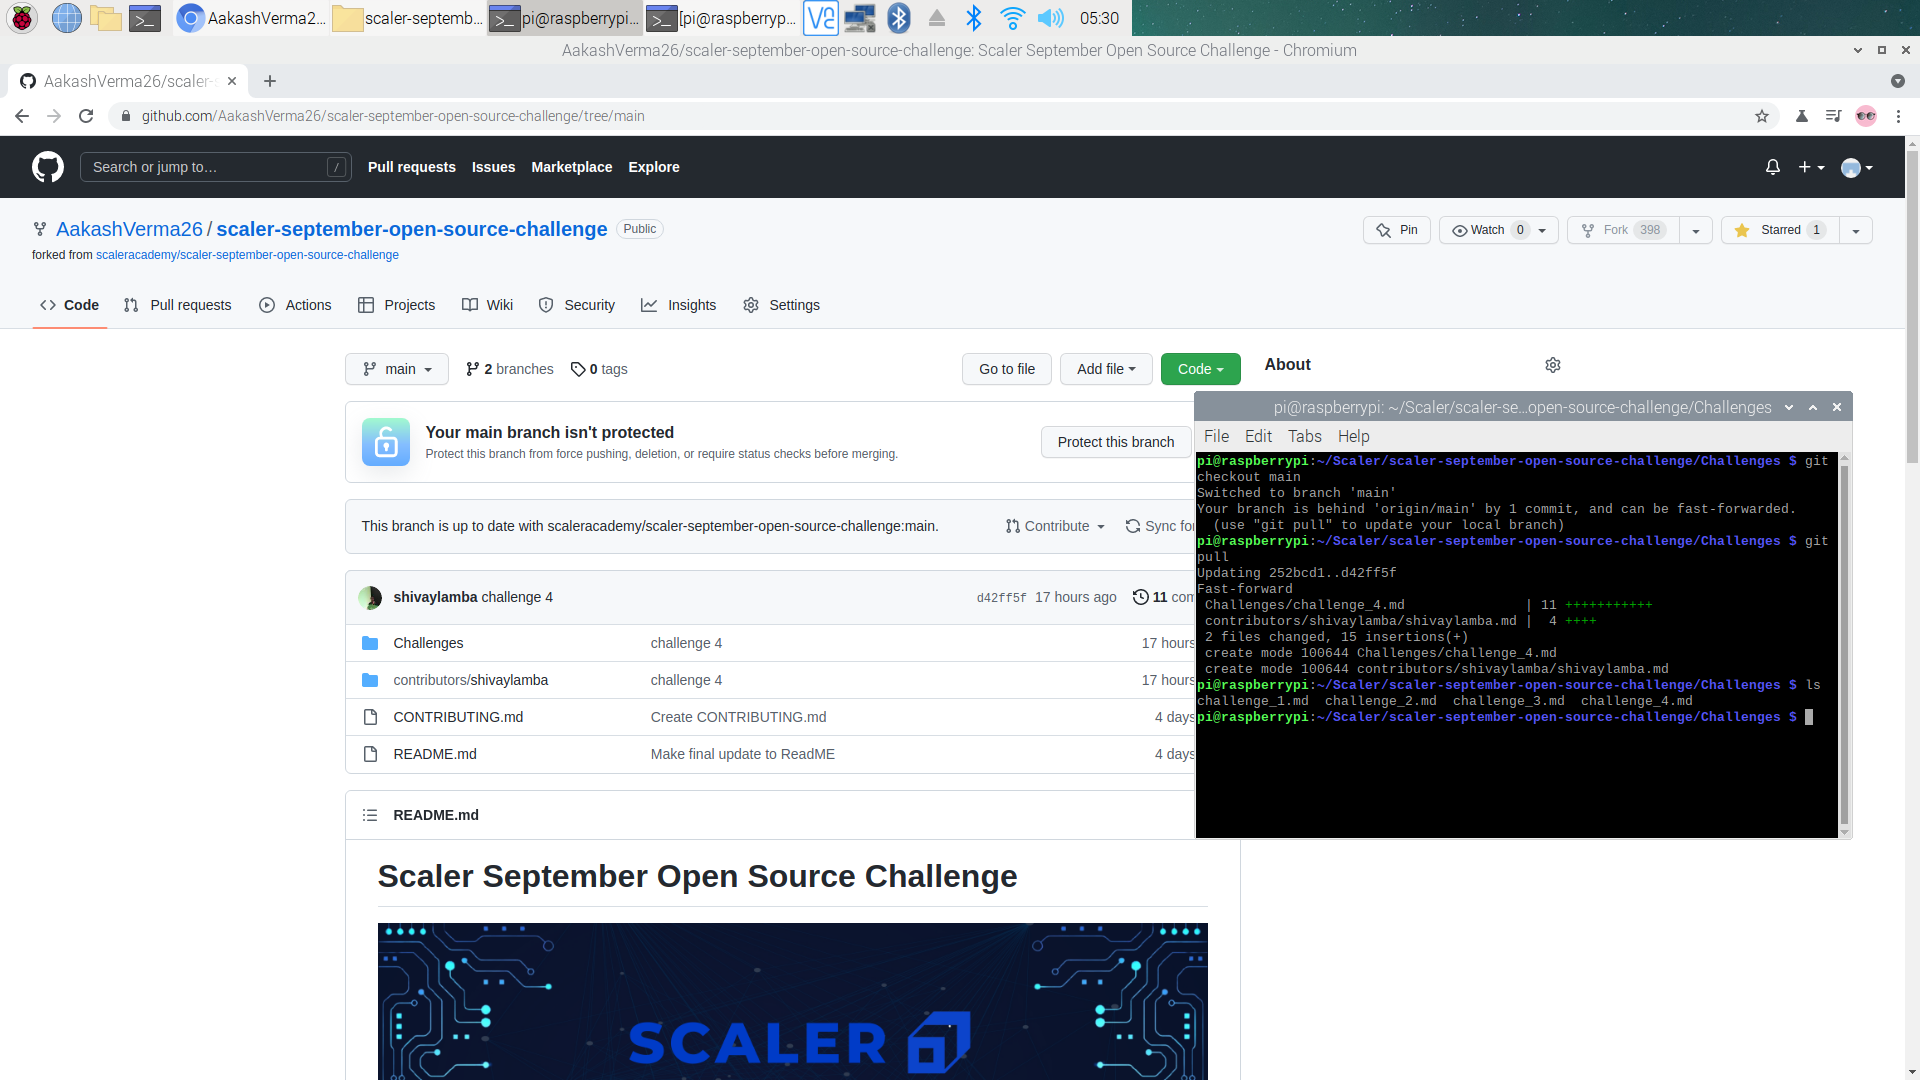Open the Explore header link
Screen dimensions: 1920x1080
653,167
